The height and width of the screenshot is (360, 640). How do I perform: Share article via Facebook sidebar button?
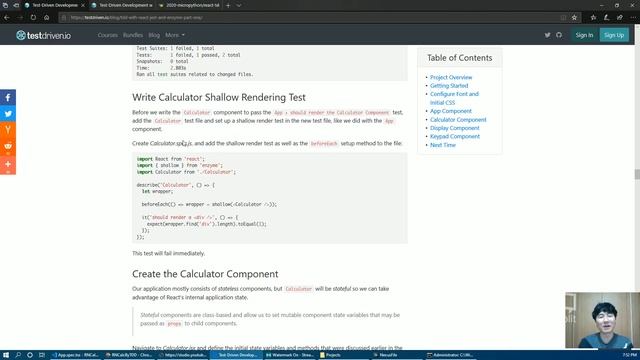pos(8,98)
